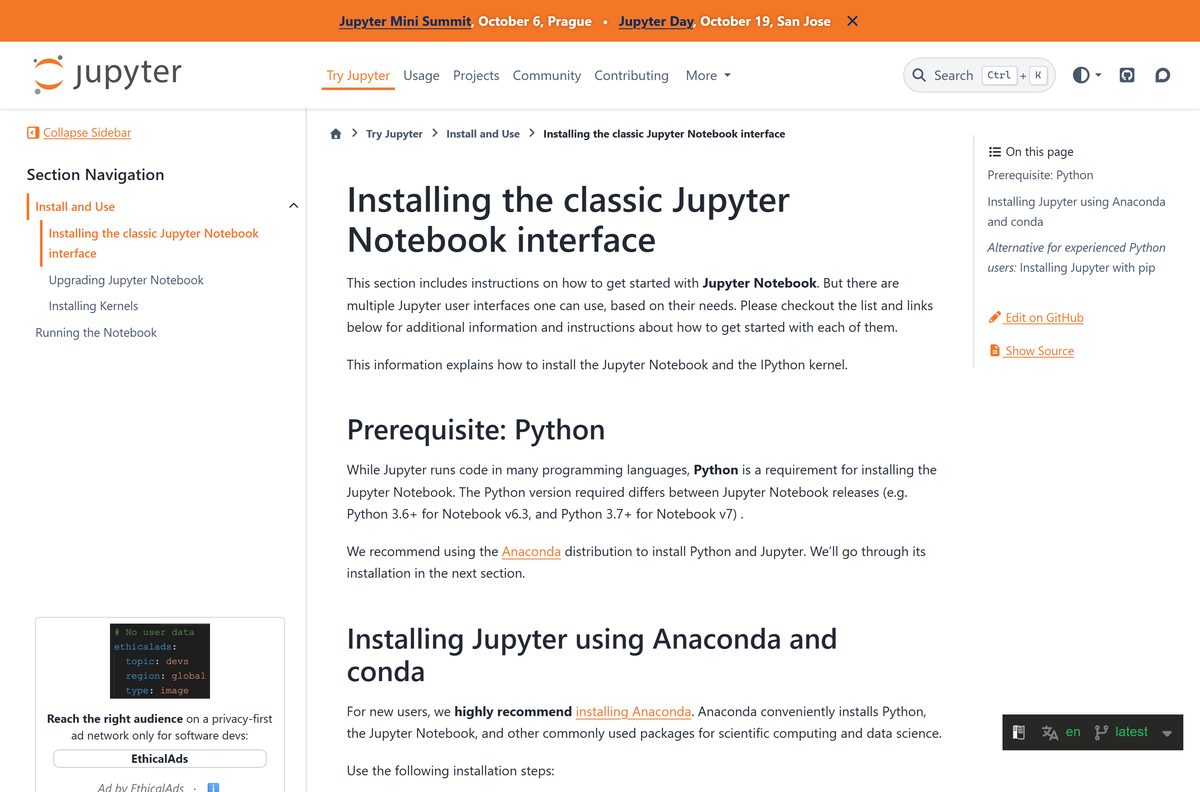Click the EthicalAds code image
This screenshot has height=792, width=1200.
point(160,661)
